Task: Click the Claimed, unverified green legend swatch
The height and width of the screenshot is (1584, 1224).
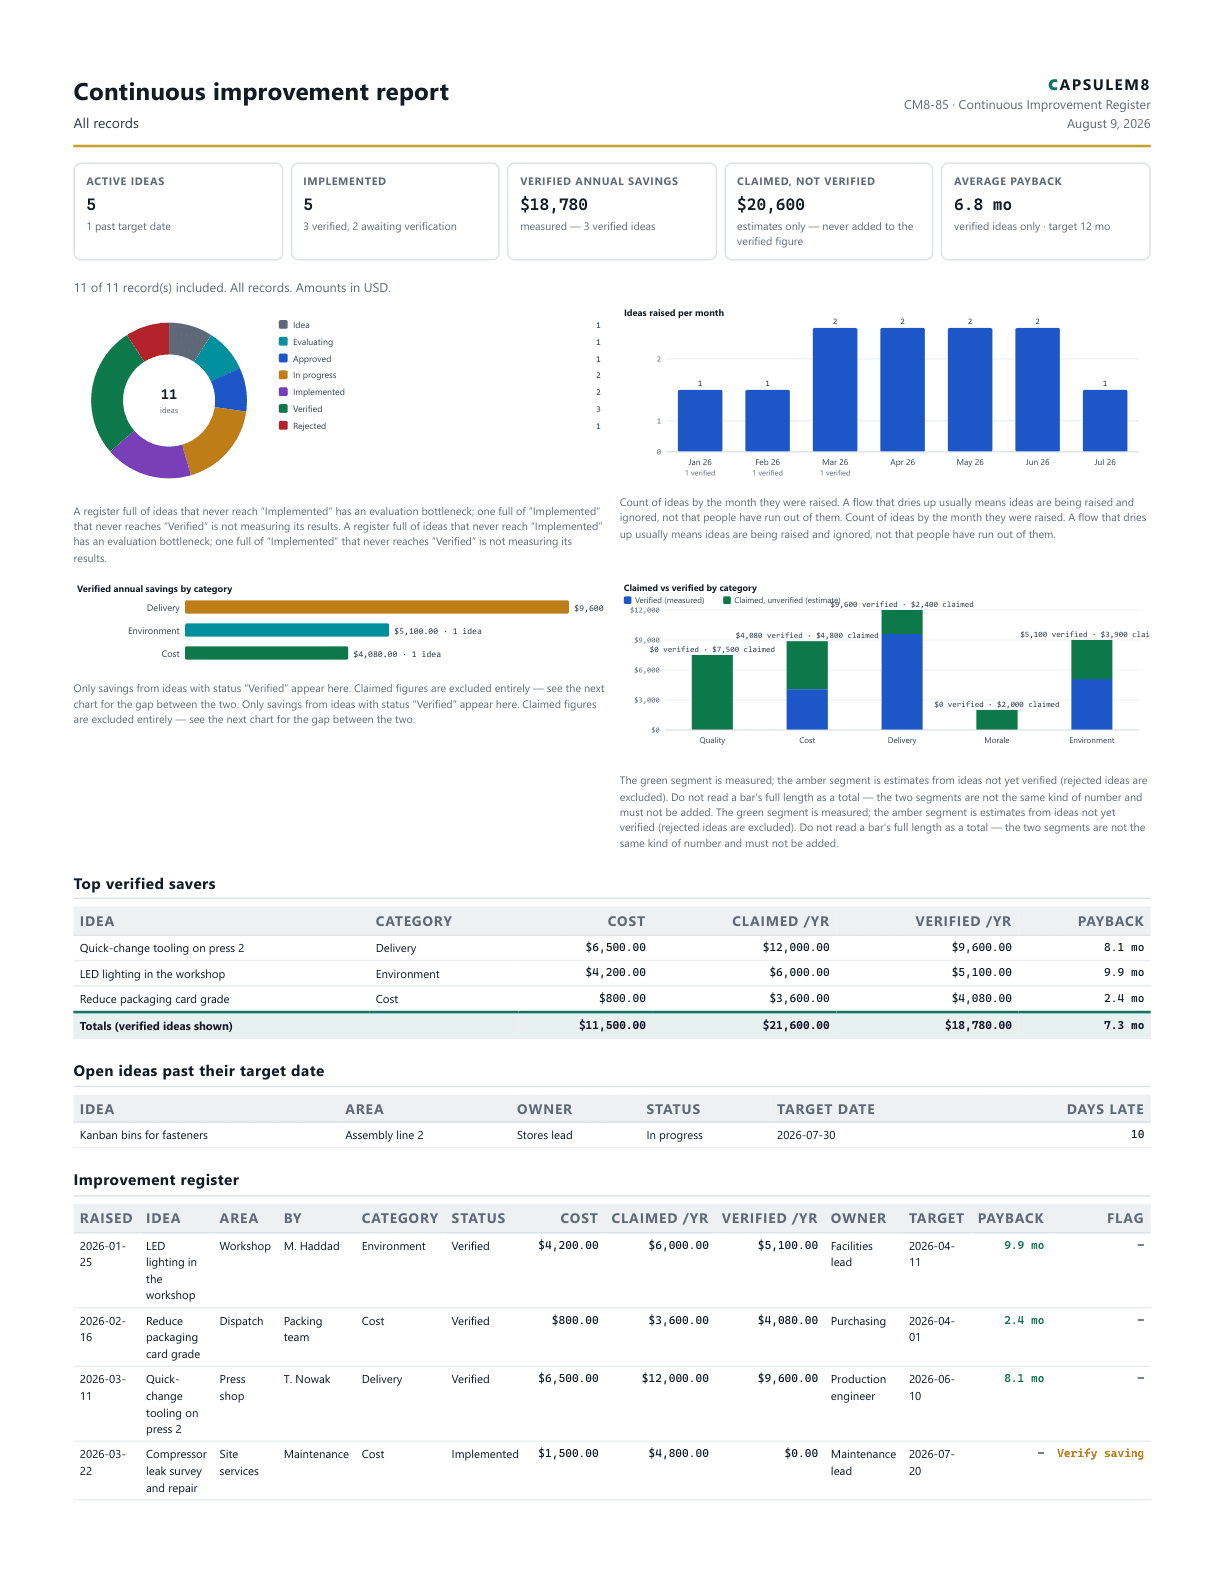Action: click(727, 600)
